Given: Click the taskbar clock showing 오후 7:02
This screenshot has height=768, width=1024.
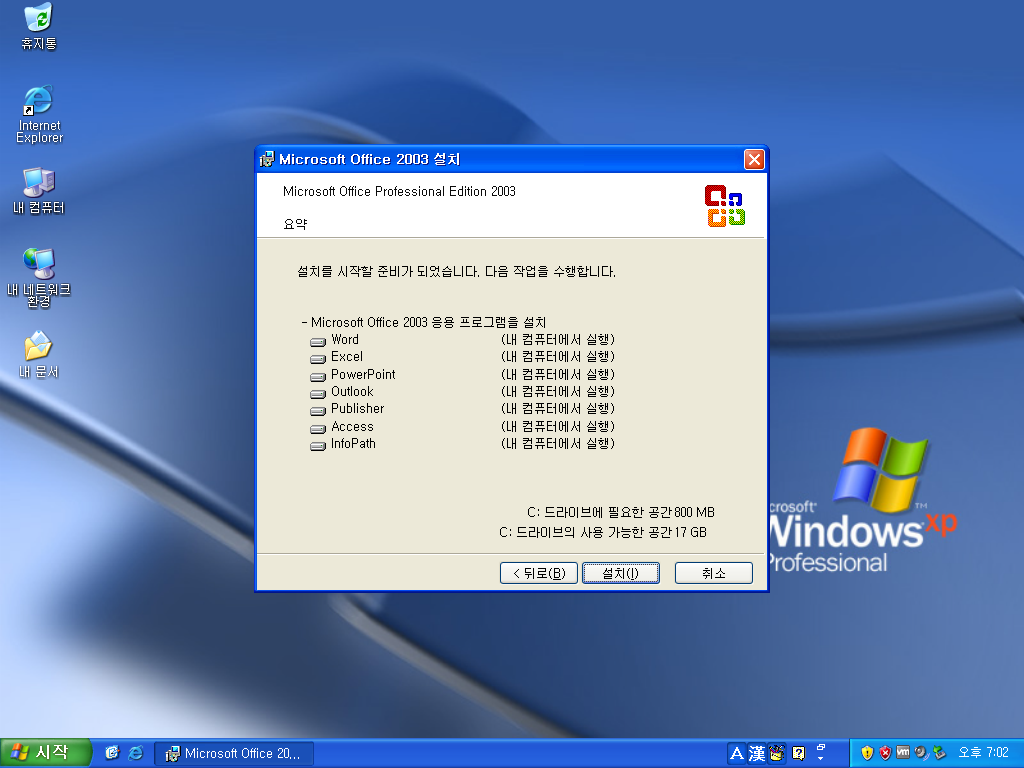Looking at the screenshot, I should (x=983, y=753).
